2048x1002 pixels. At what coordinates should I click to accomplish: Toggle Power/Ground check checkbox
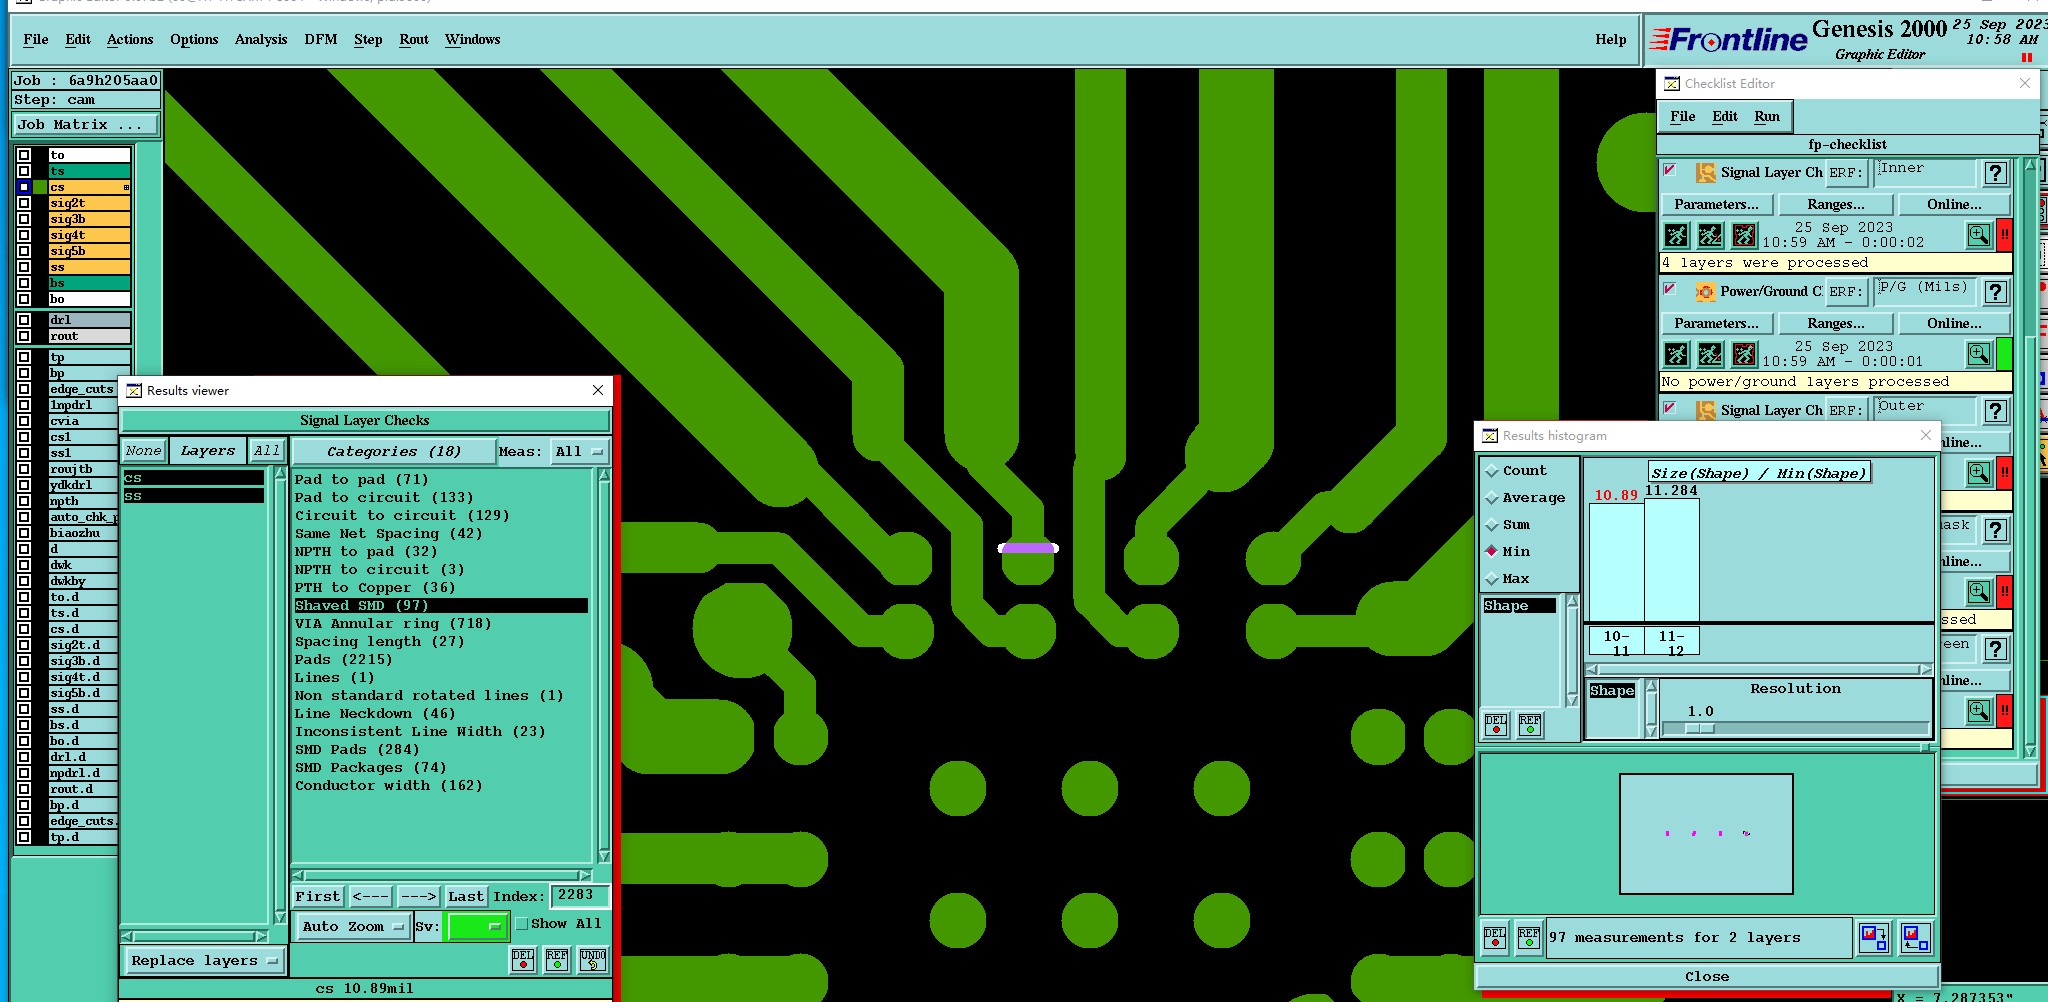(1669, 289)
